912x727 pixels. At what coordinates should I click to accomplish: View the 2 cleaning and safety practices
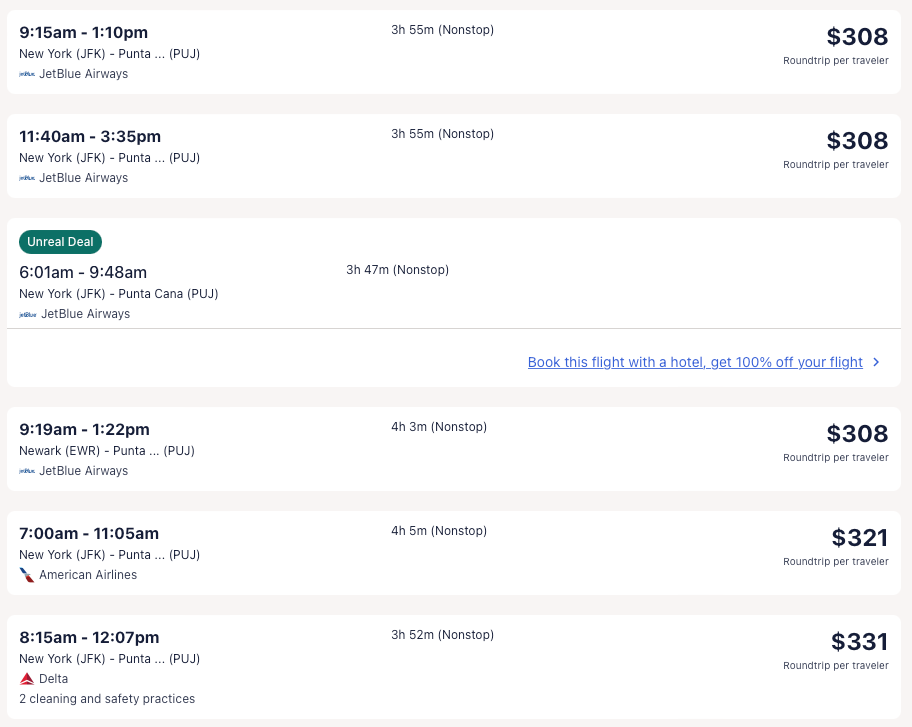(107, 699)
